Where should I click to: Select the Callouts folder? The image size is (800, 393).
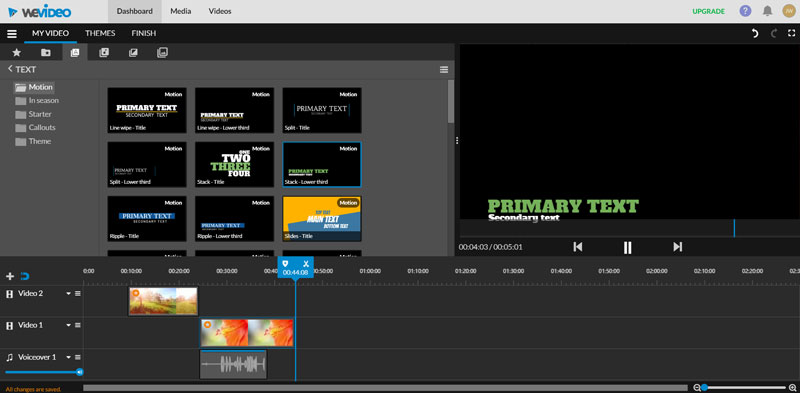point(35,128)
